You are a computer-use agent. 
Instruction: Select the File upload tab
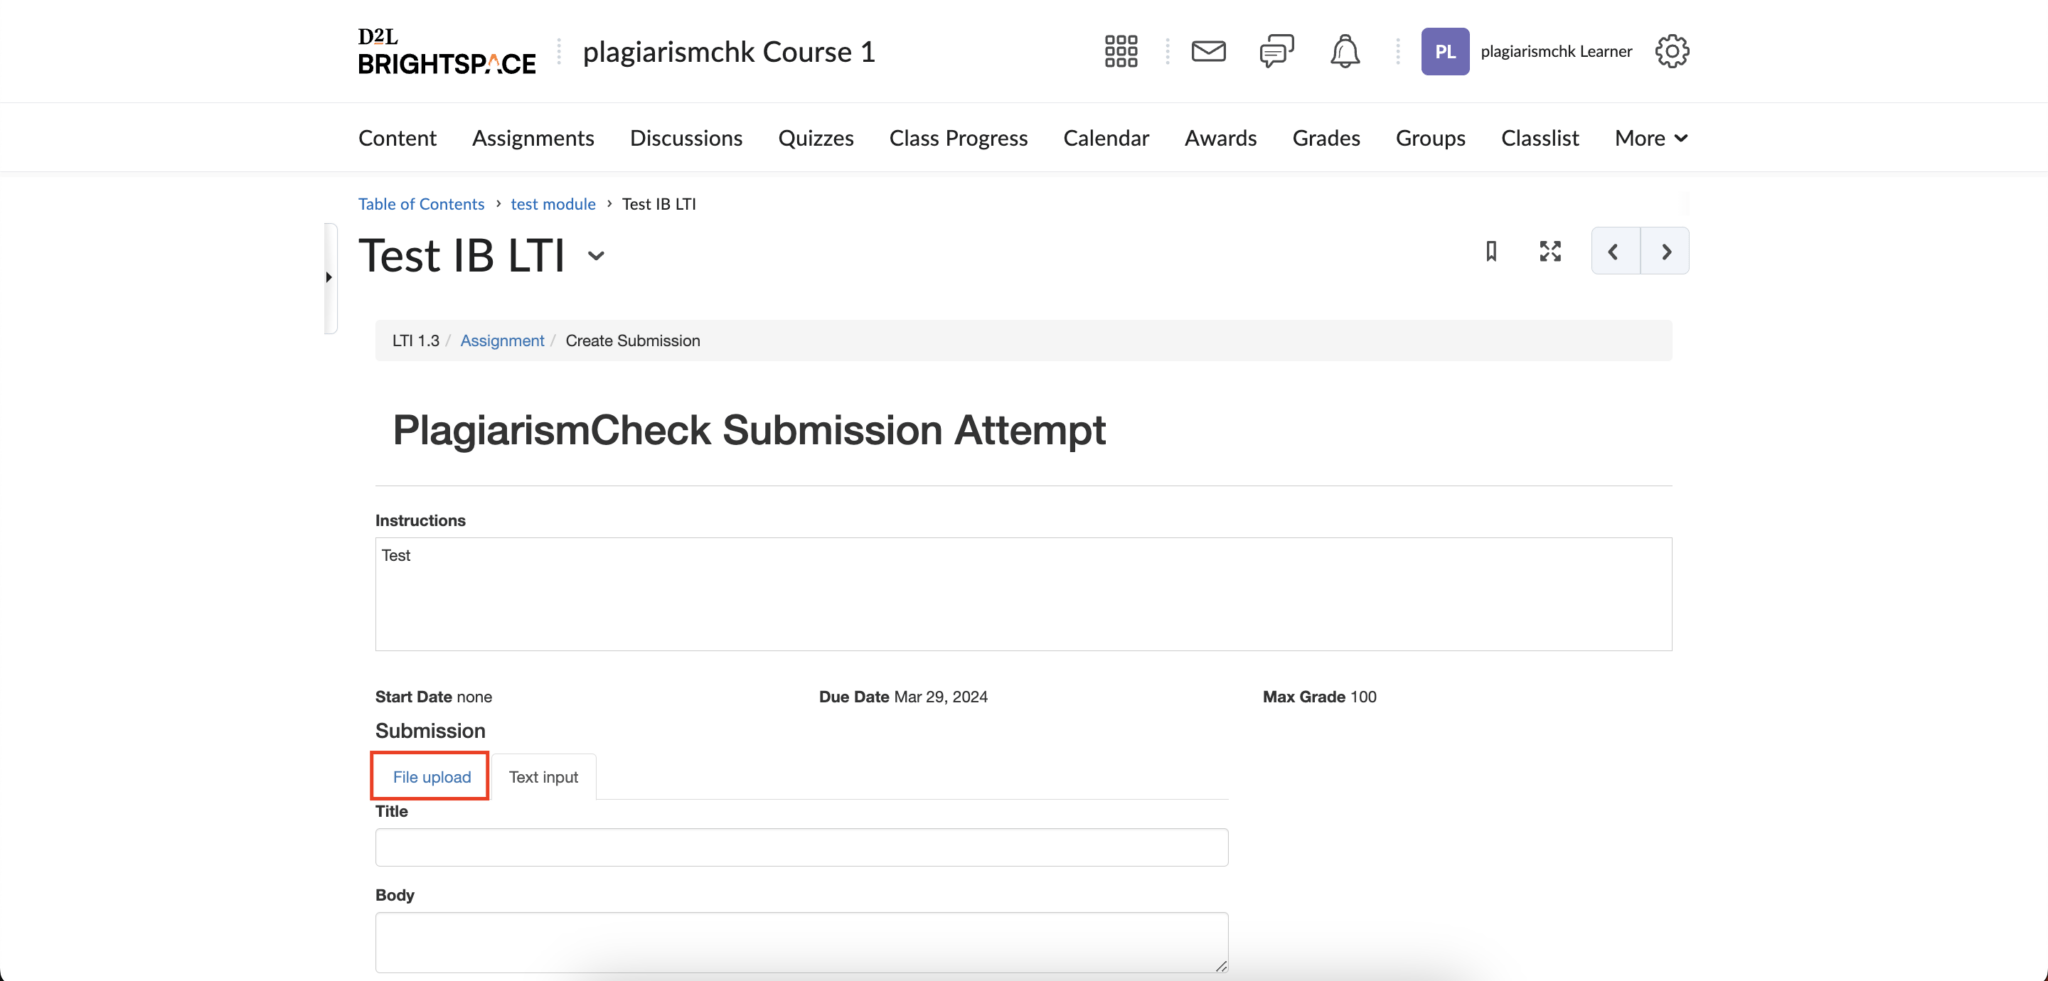pos(430,776)
